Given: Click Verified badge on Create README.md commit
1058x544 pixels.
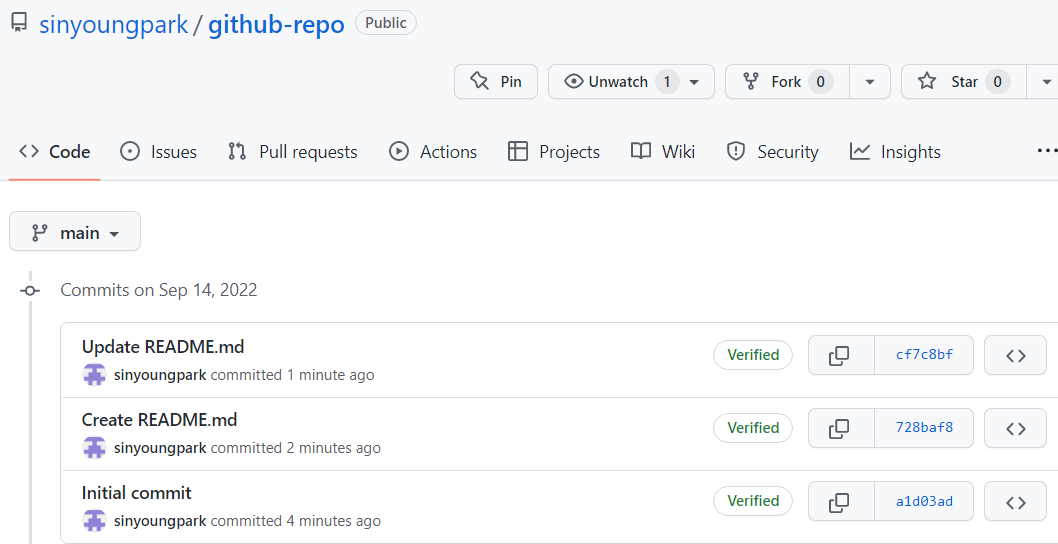Looking at the screenshot, I should coord(753,428).
